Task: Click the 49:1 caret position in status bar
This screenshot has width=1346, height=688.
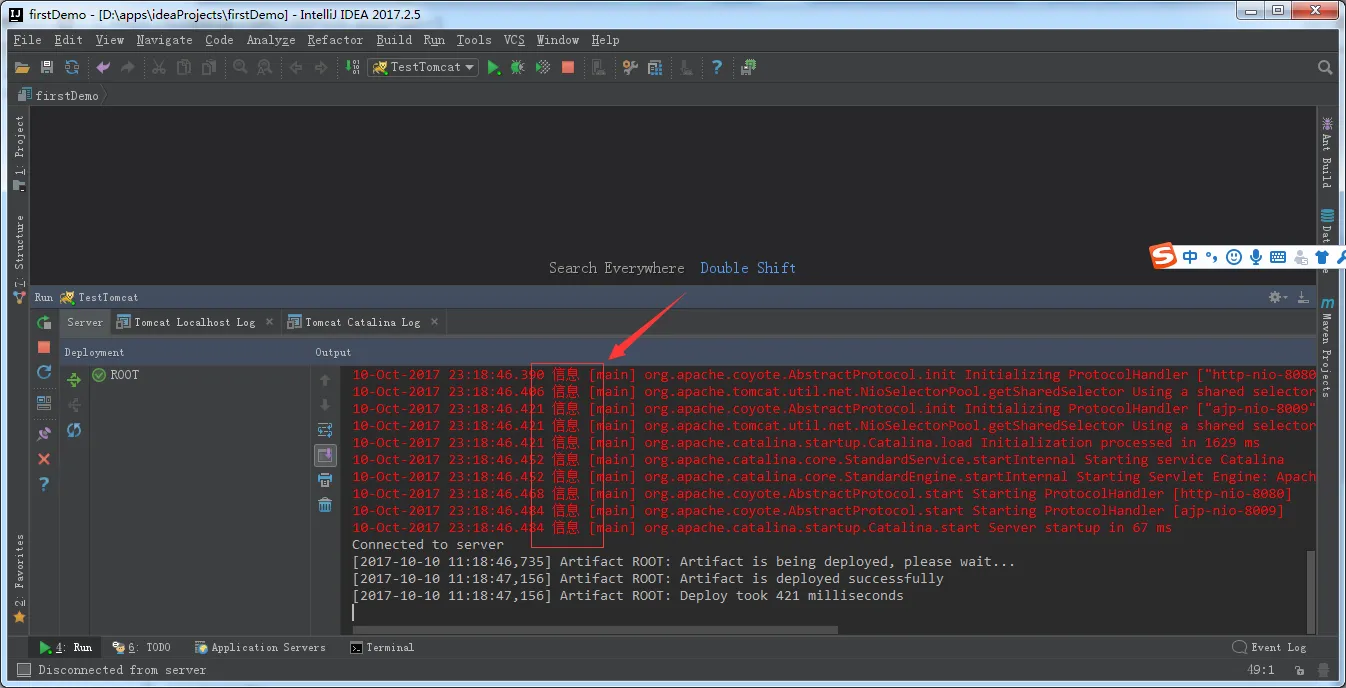Action: click(1260, 670)
